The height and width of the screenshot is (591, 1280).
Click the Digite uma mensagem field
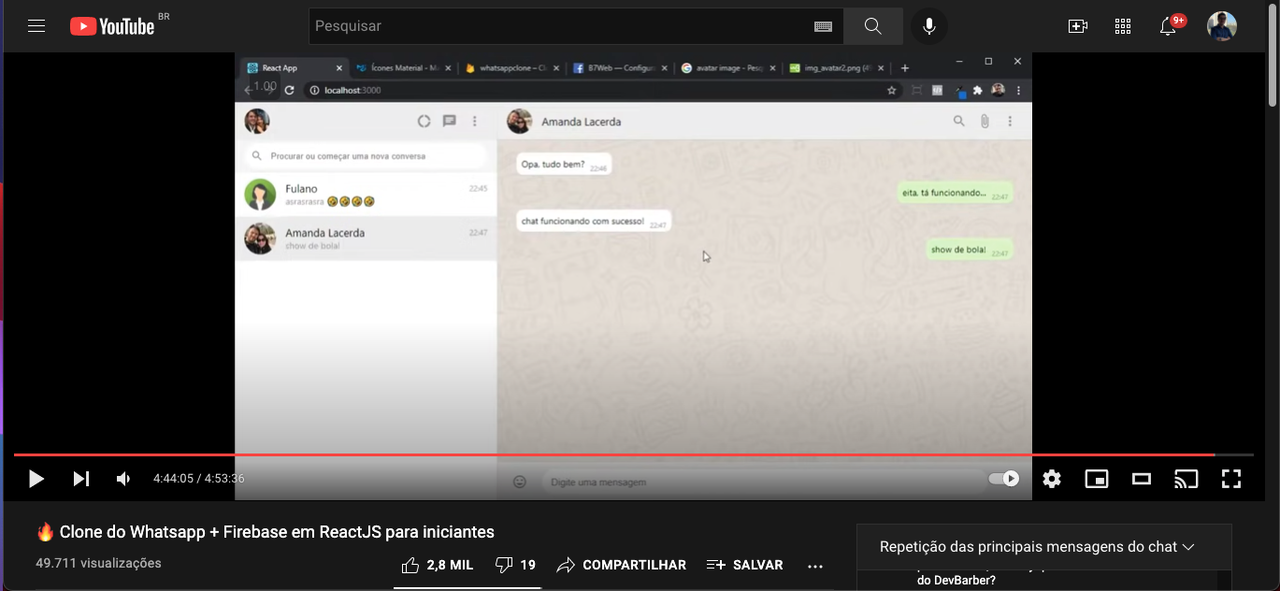[x=764, y=482]
